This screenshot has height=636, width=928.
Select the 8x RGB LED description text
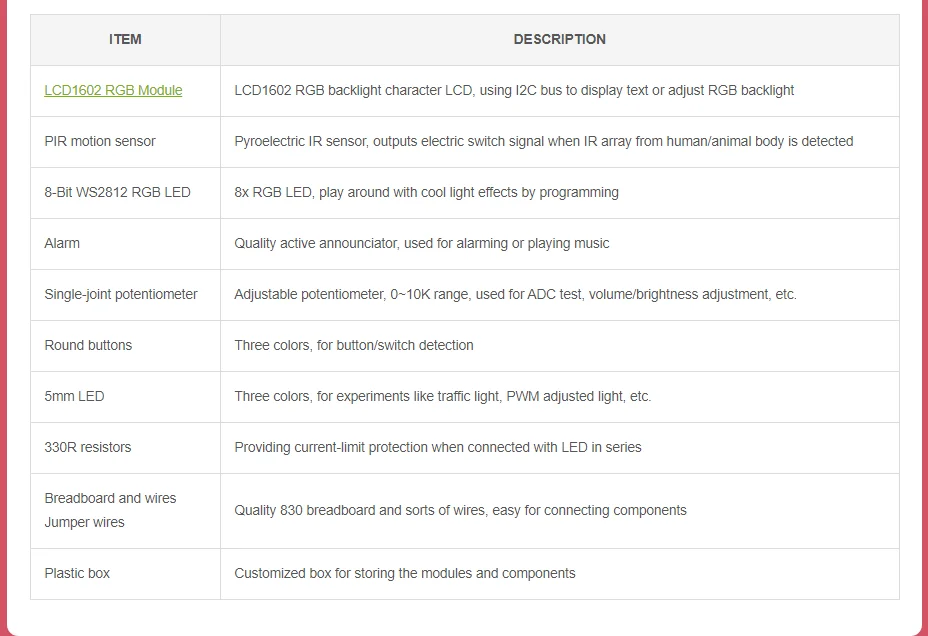click(x=426, y=192)
